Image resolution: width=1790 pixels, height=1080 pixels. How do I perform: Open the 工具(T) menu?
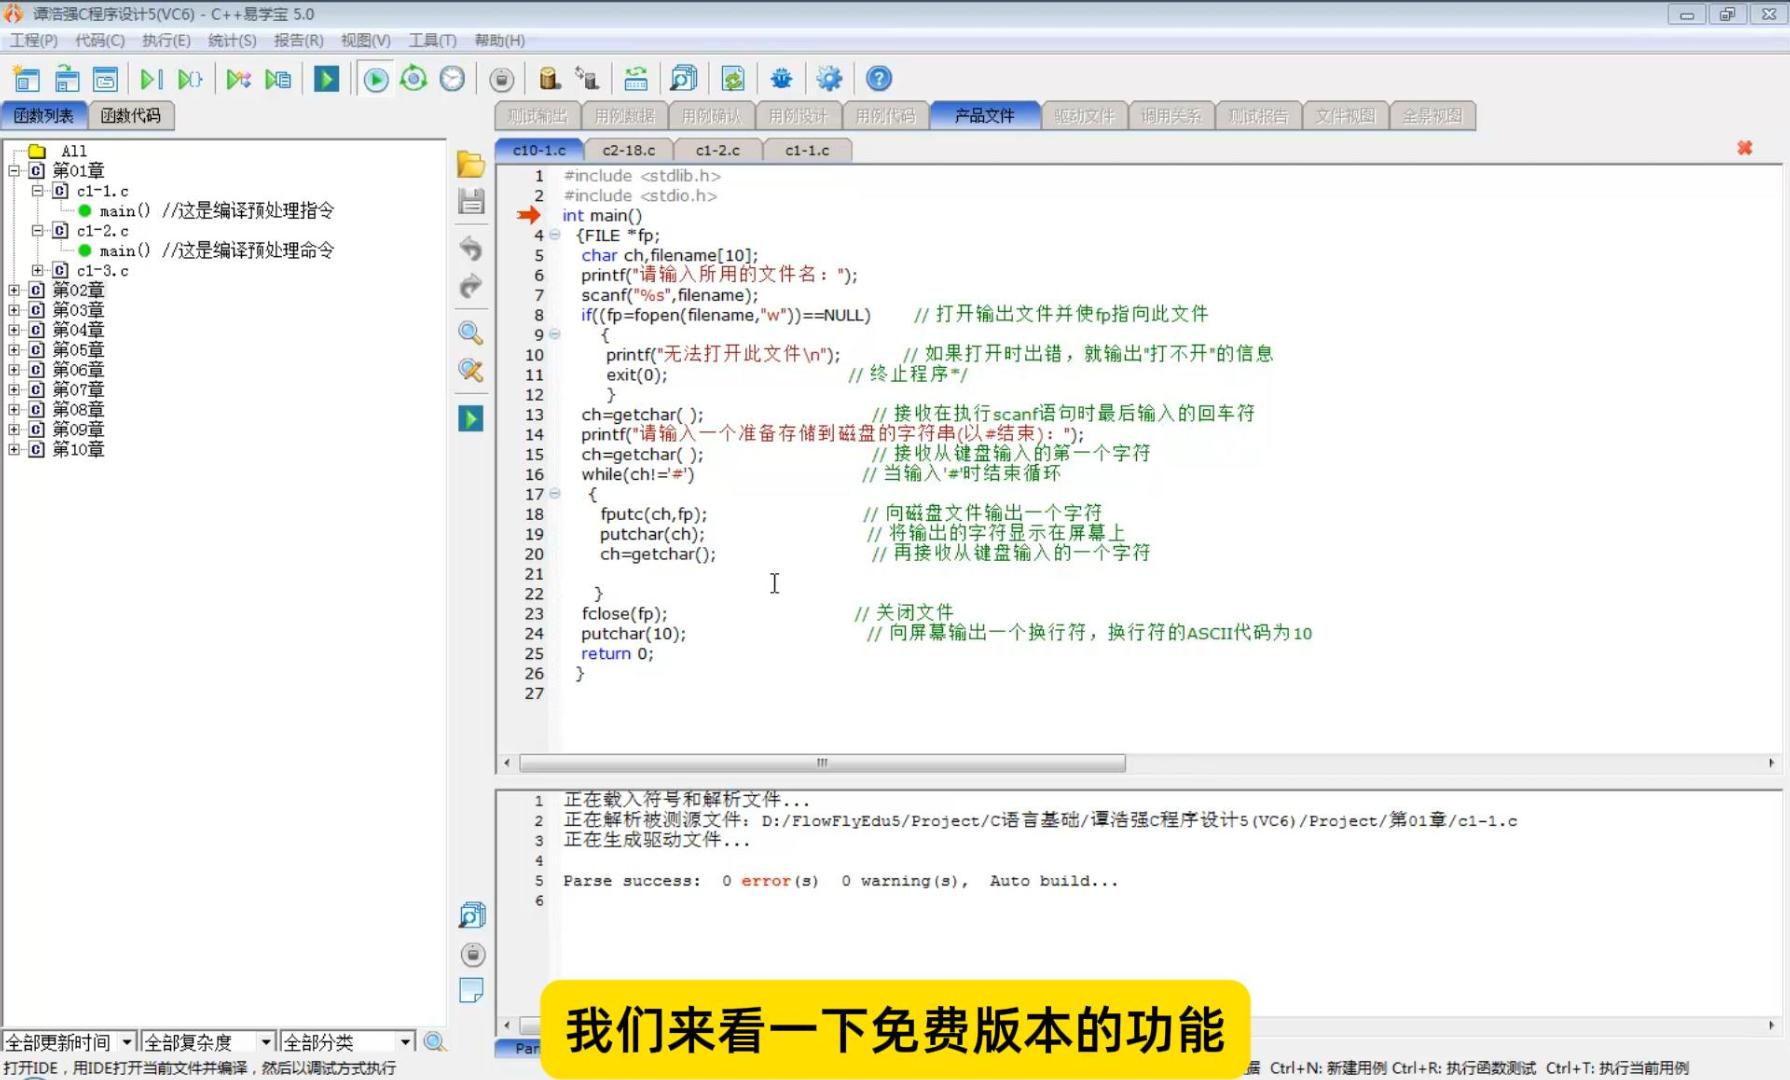click(x=432, y=40)
